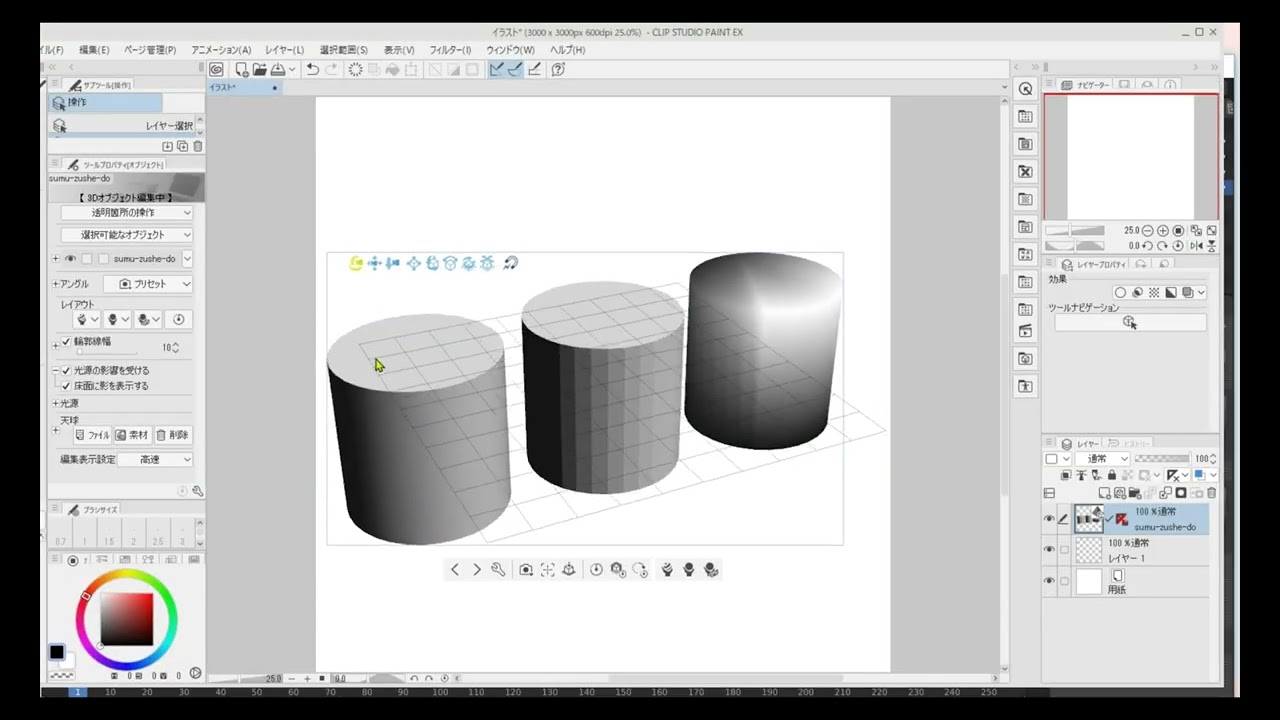Open dropdown beside sumu-zushe-do object name
The height and width of the screenshot is (720, 1280).
coord(187,258)
